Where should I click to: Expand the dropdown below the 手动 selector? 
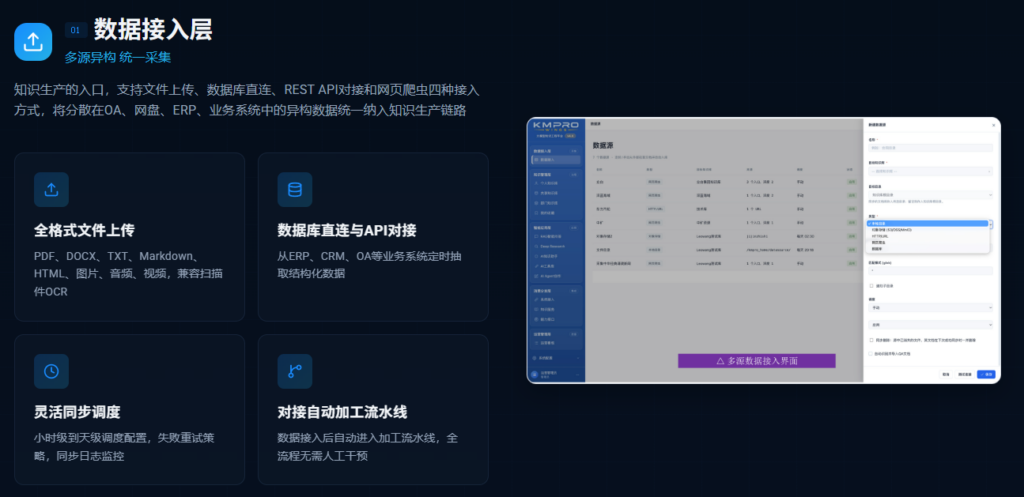tap(931, 325)
